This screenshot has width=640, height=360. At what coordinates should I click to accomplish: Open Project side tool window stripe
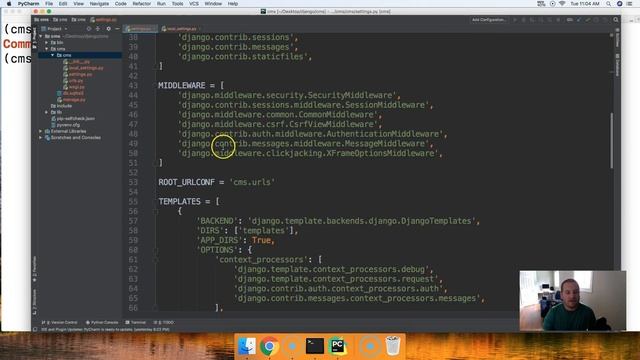[35, 38]
